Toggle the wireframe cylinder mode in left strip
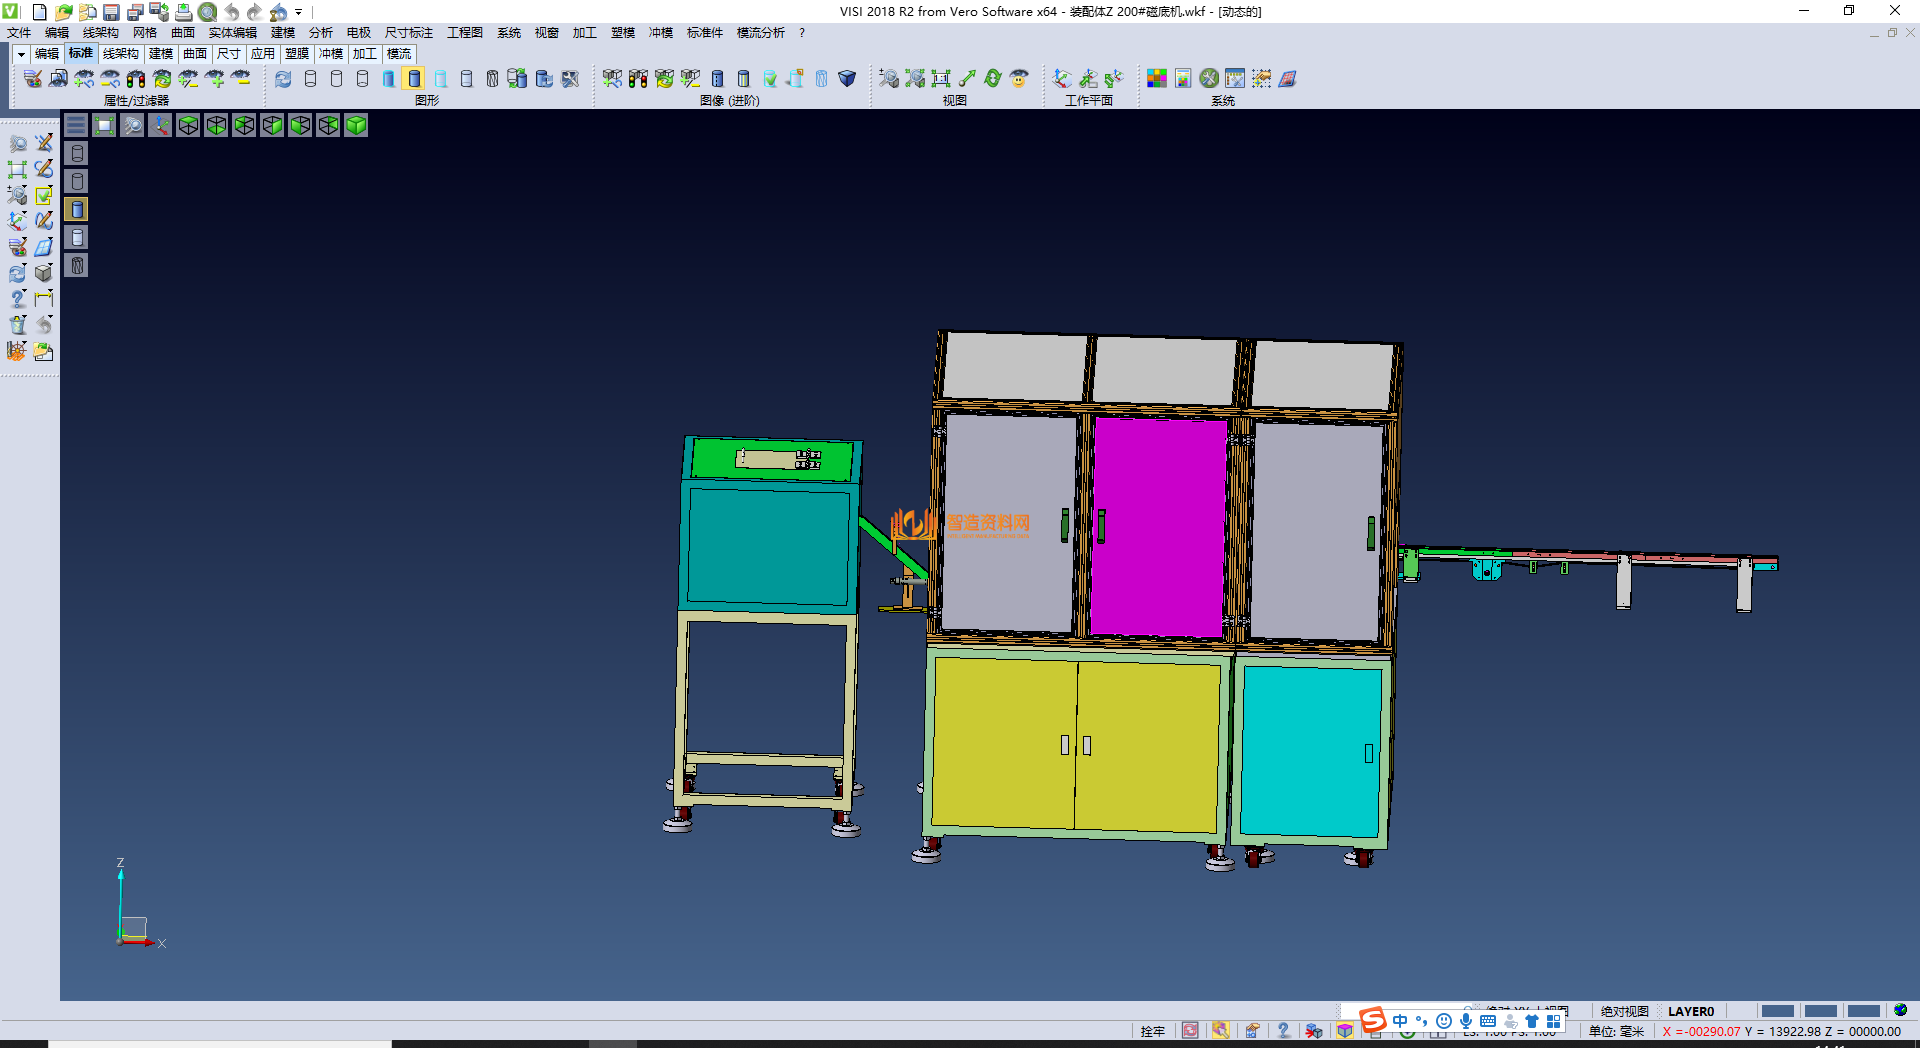 [77, 153]
